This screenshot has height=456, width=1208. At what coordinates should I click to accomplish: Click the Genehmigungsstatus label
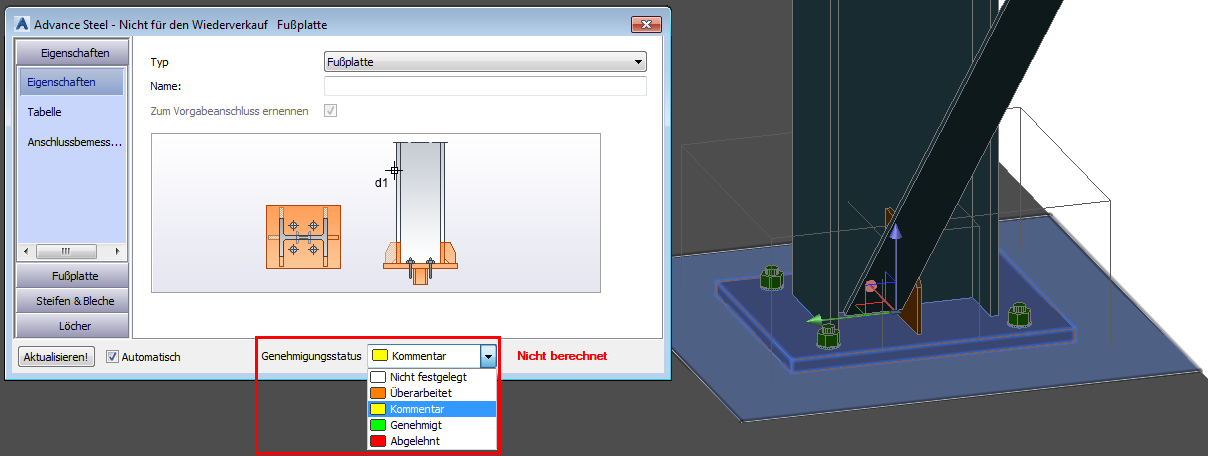pos(311,356)
